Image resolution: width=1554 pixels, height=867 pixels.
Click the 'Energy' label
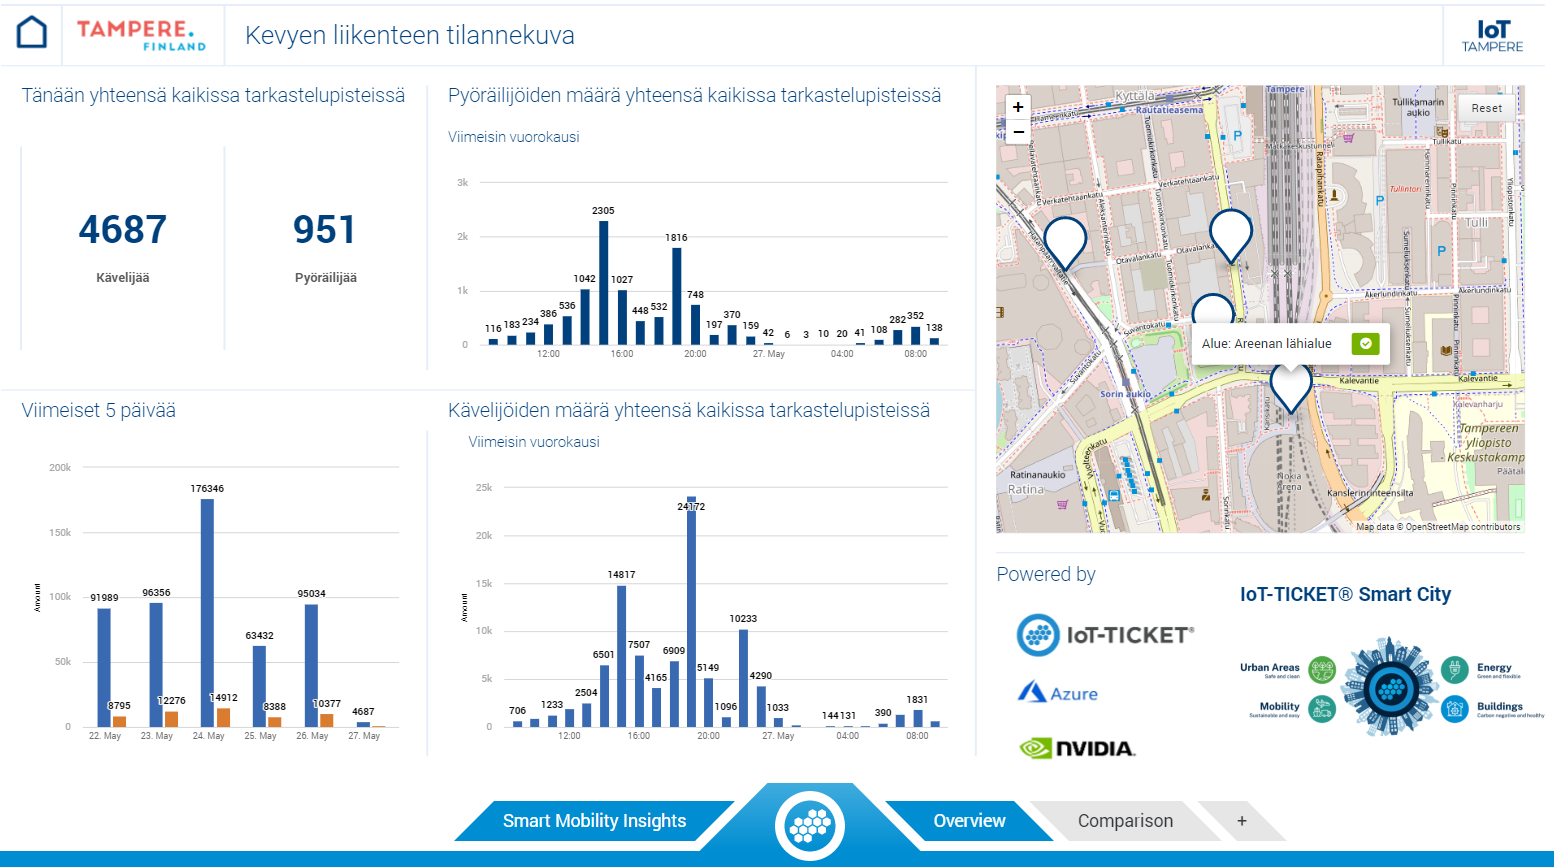point(1494,667)
